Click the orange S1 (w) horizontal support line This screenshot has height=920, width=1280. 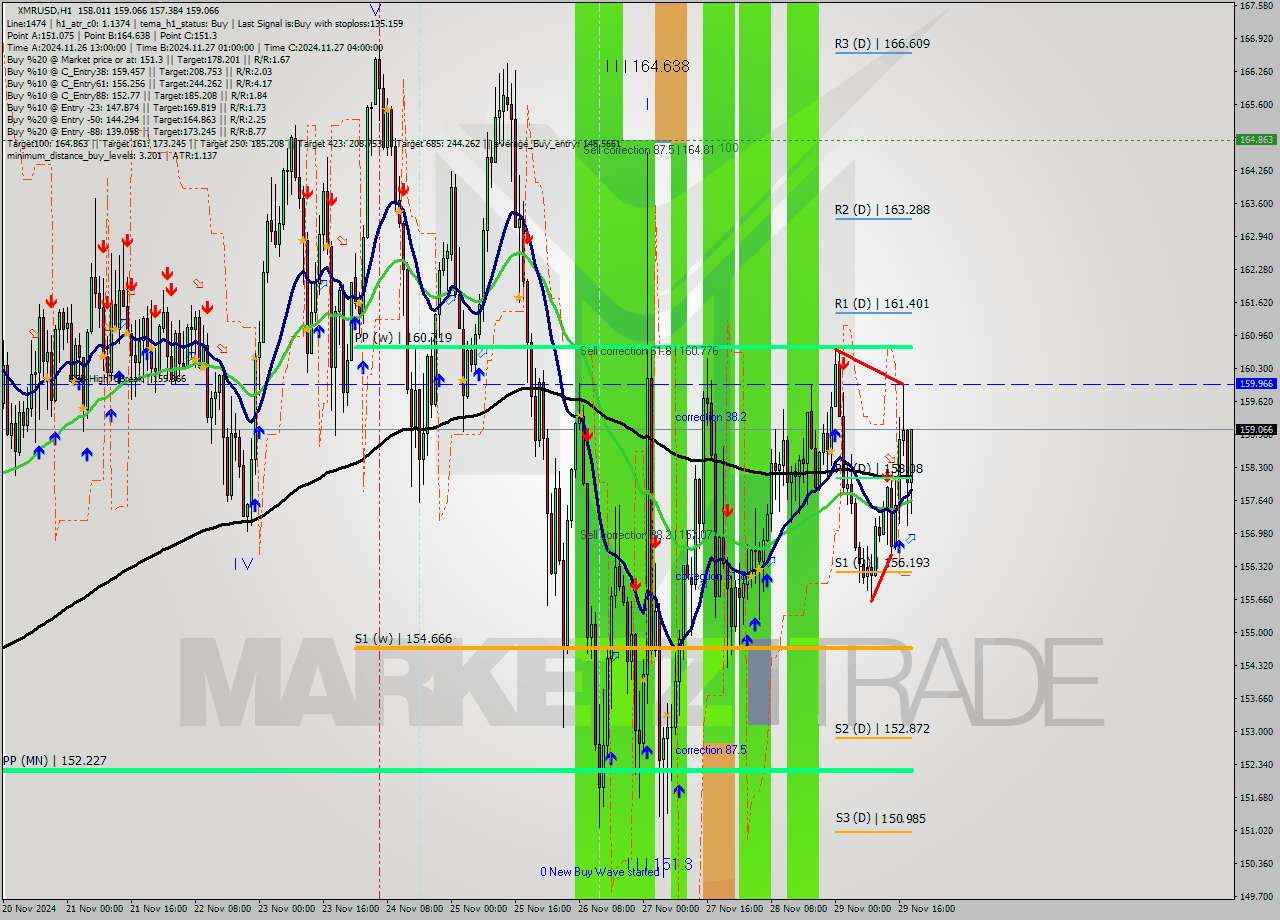(x=633, y=647)
